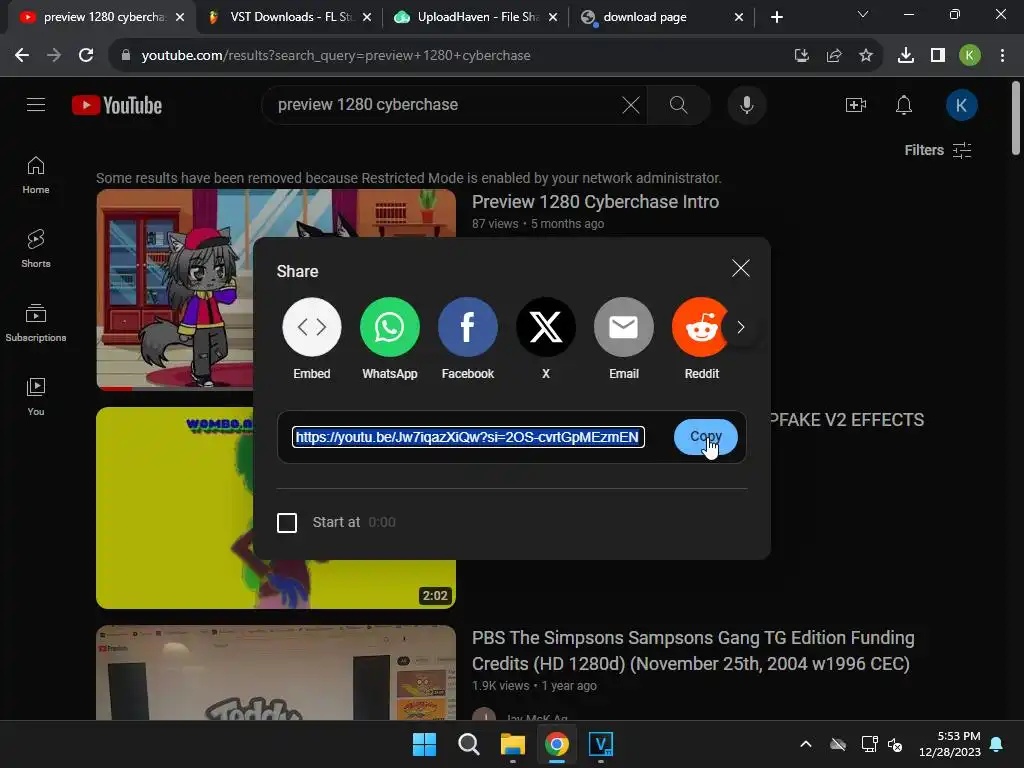Share the video by Email
The width and height of the screenshot is (1024, 768).
click(624, 327)
